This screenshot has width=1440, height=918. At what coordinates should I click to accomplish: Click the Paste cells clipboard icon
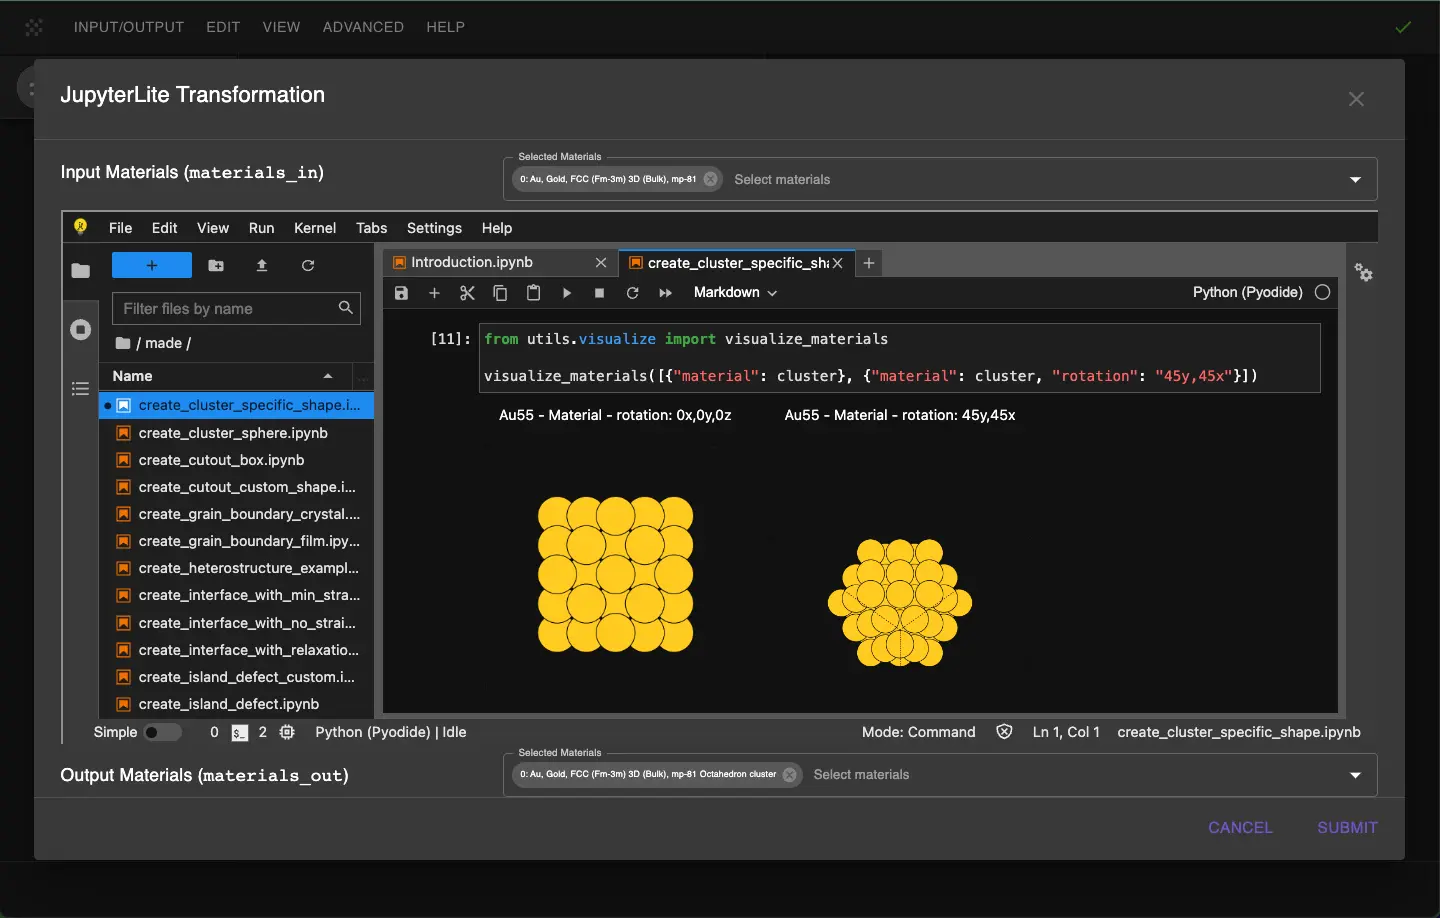pyautogui.click(x=533, y=292)
